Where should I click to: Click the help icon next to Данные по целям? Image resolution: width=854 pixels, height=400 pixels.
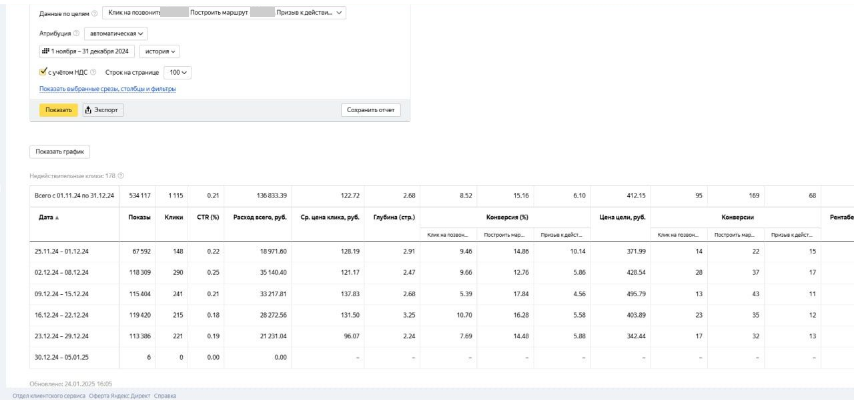95,14
